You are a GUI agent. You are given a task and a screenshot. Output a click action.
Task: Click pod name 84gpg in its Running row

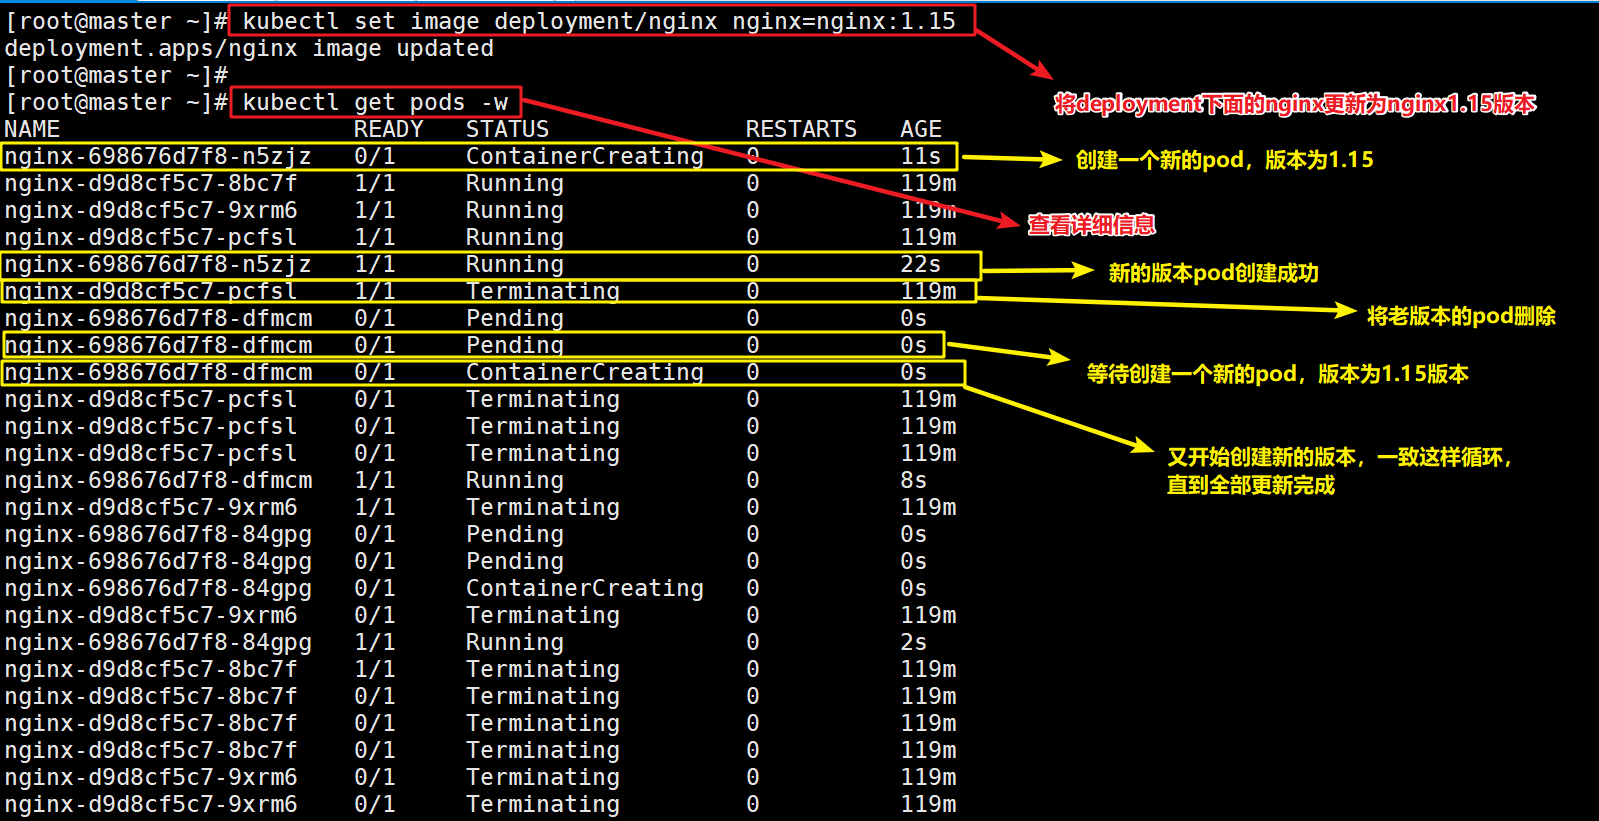click(158, 642)
